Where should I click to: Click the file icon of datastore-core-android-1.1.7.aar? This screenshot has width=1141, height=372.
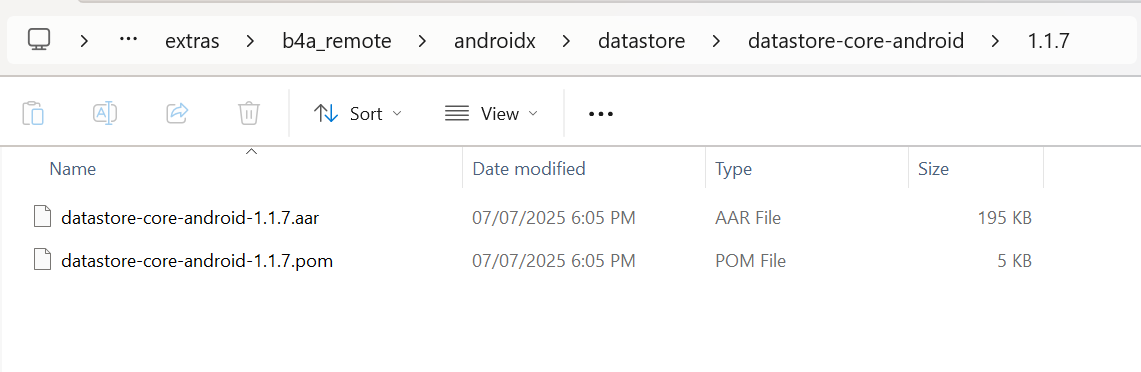[x=43, y=217]
